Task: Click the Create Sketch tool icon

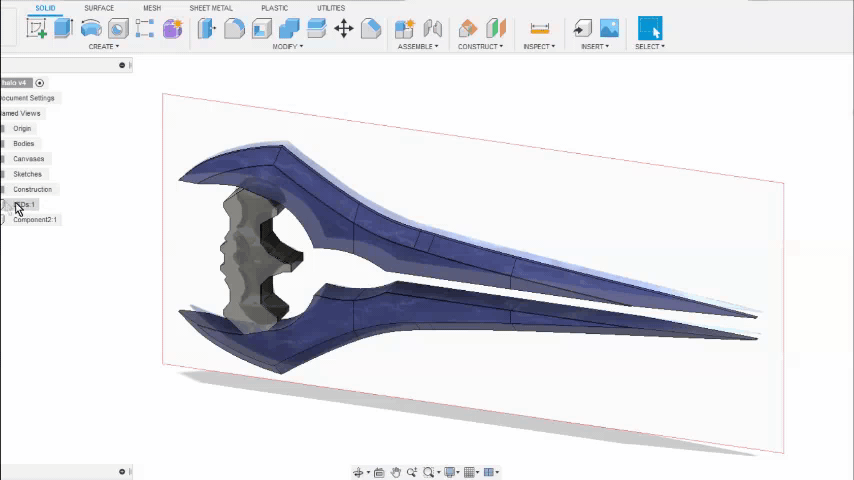Action: (36, 28)
